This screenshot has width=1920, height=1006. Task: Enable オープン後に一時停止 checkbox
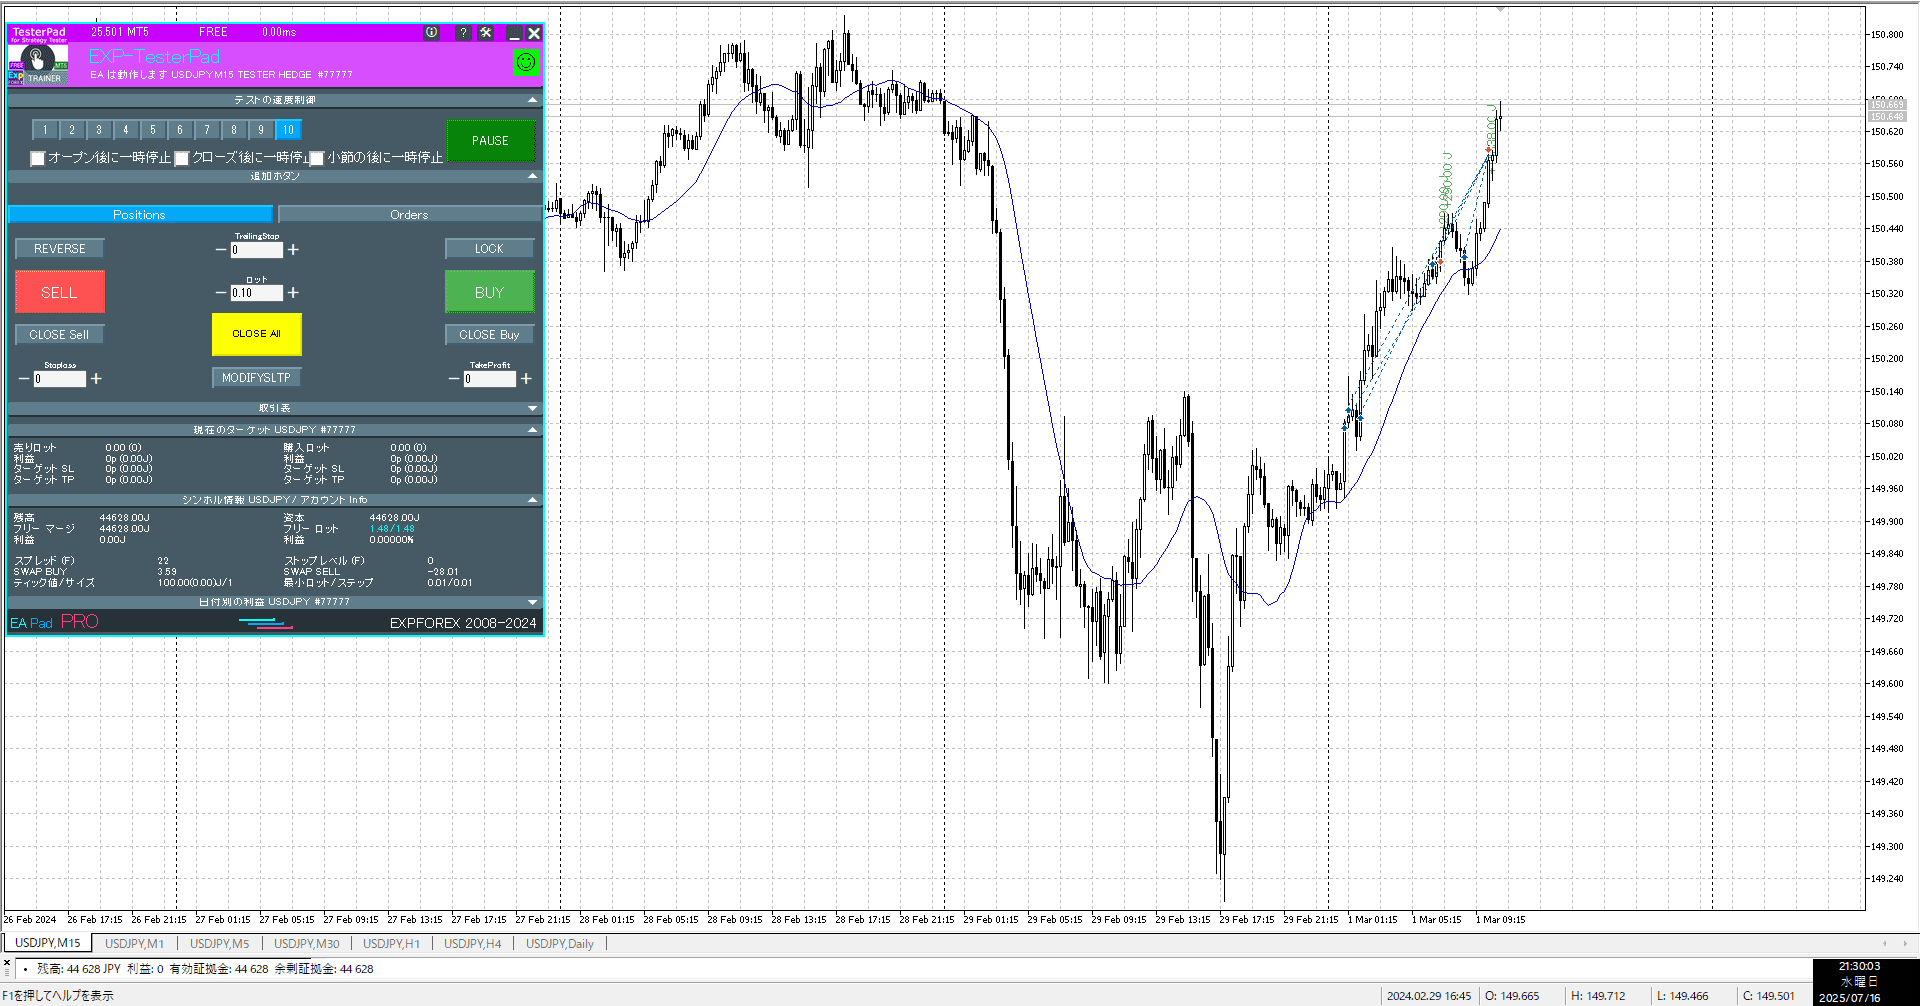38,158
